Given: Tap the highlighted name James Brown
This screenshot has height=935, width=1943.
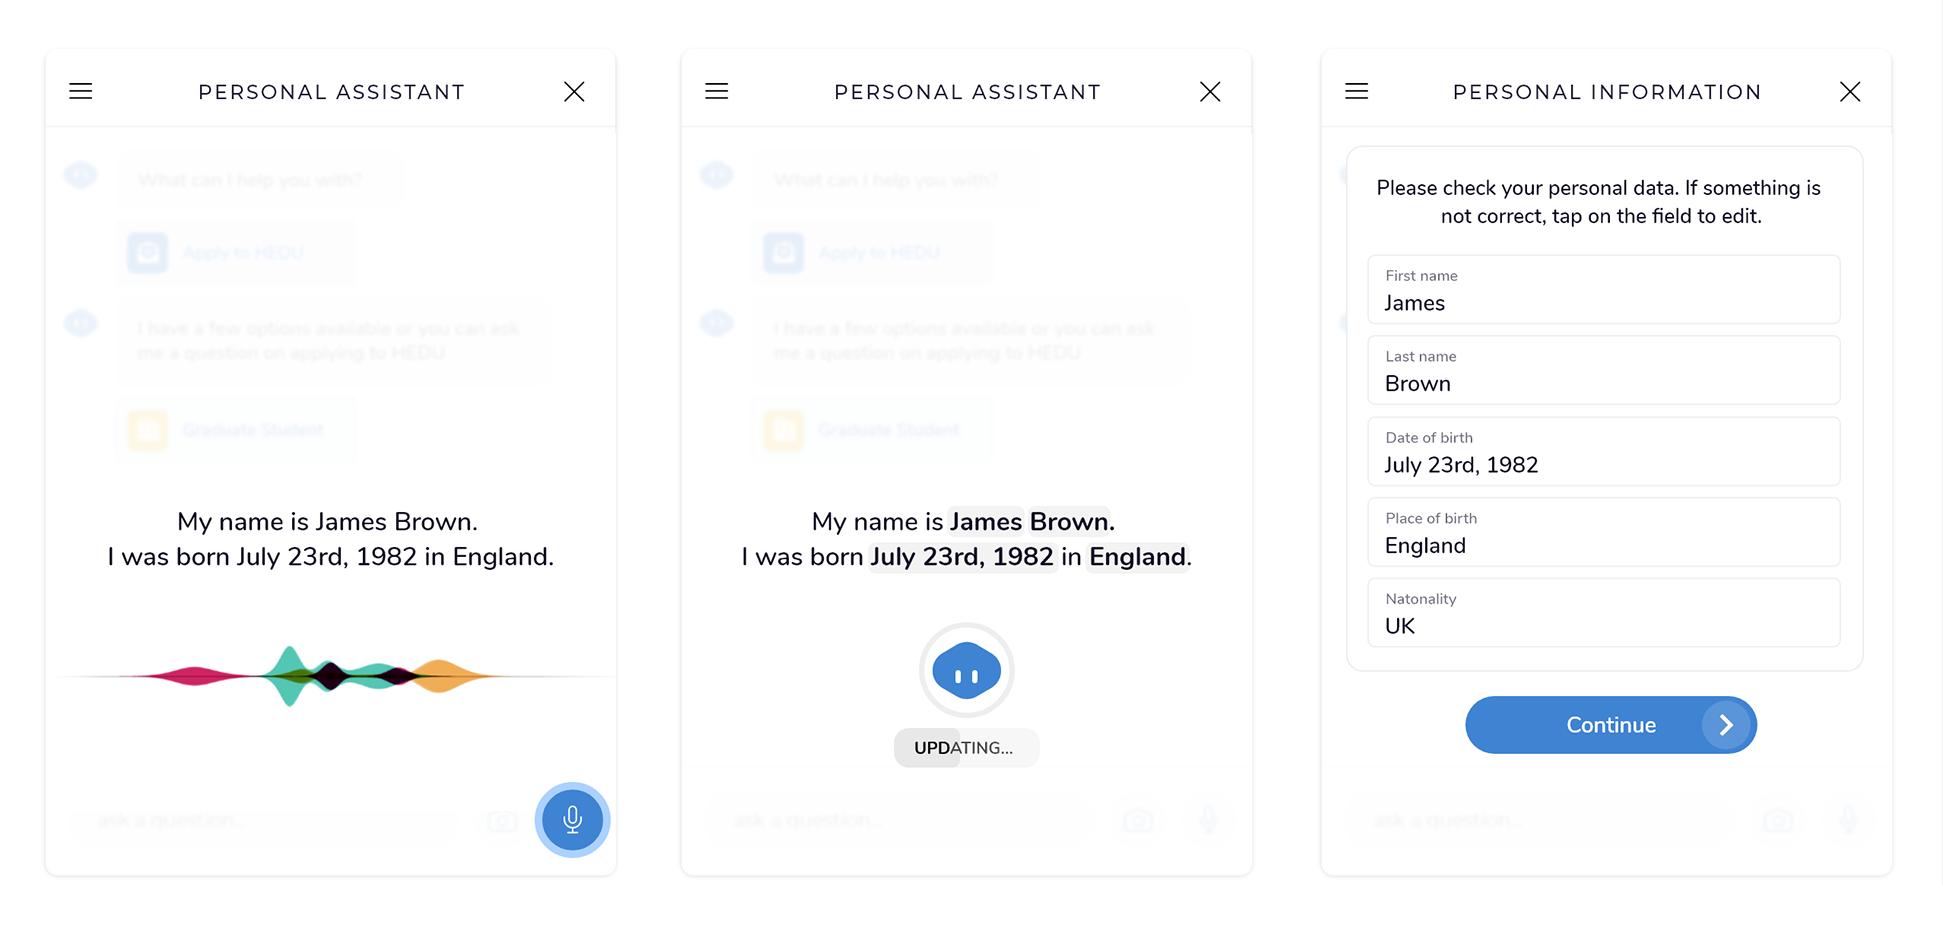Looking at the screenshot, I should coord(1029,521).
